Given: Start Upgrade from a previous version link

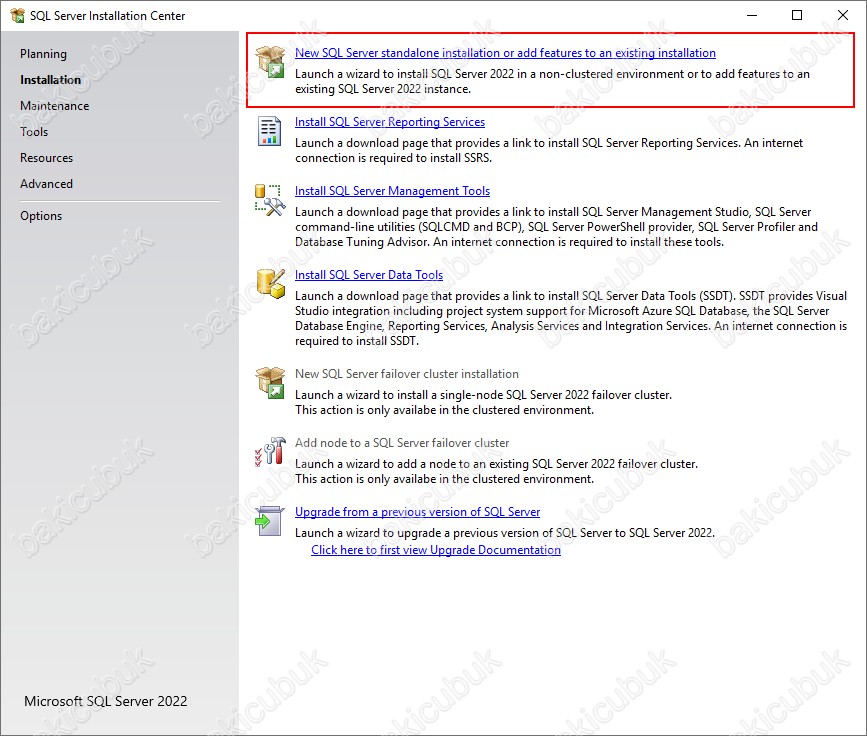Looking at the screenshot, I should (x=417, y=512).
